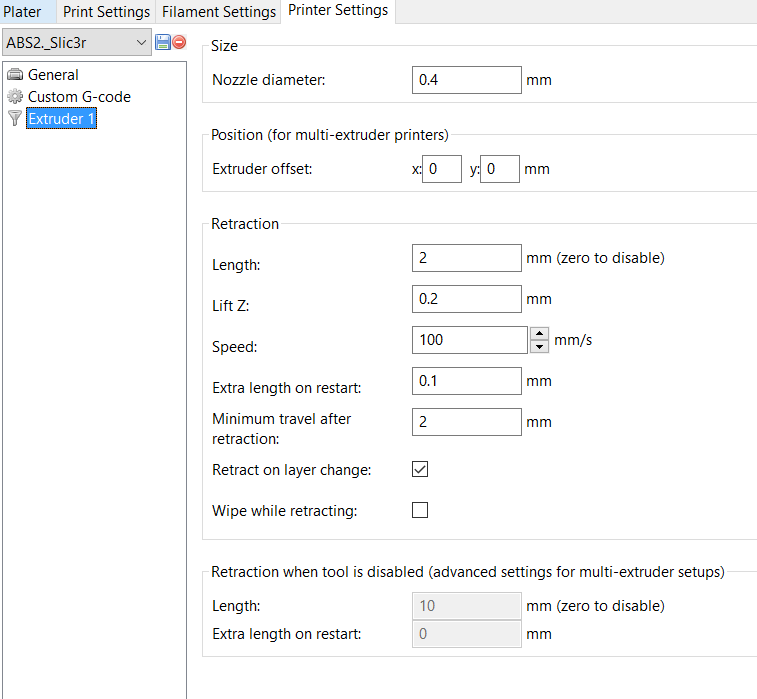Image resolution: width=757 pixels, height=699 pixels.
Task: Click the Extruder 1 funnel icon
Action: (x=15, y=119)
